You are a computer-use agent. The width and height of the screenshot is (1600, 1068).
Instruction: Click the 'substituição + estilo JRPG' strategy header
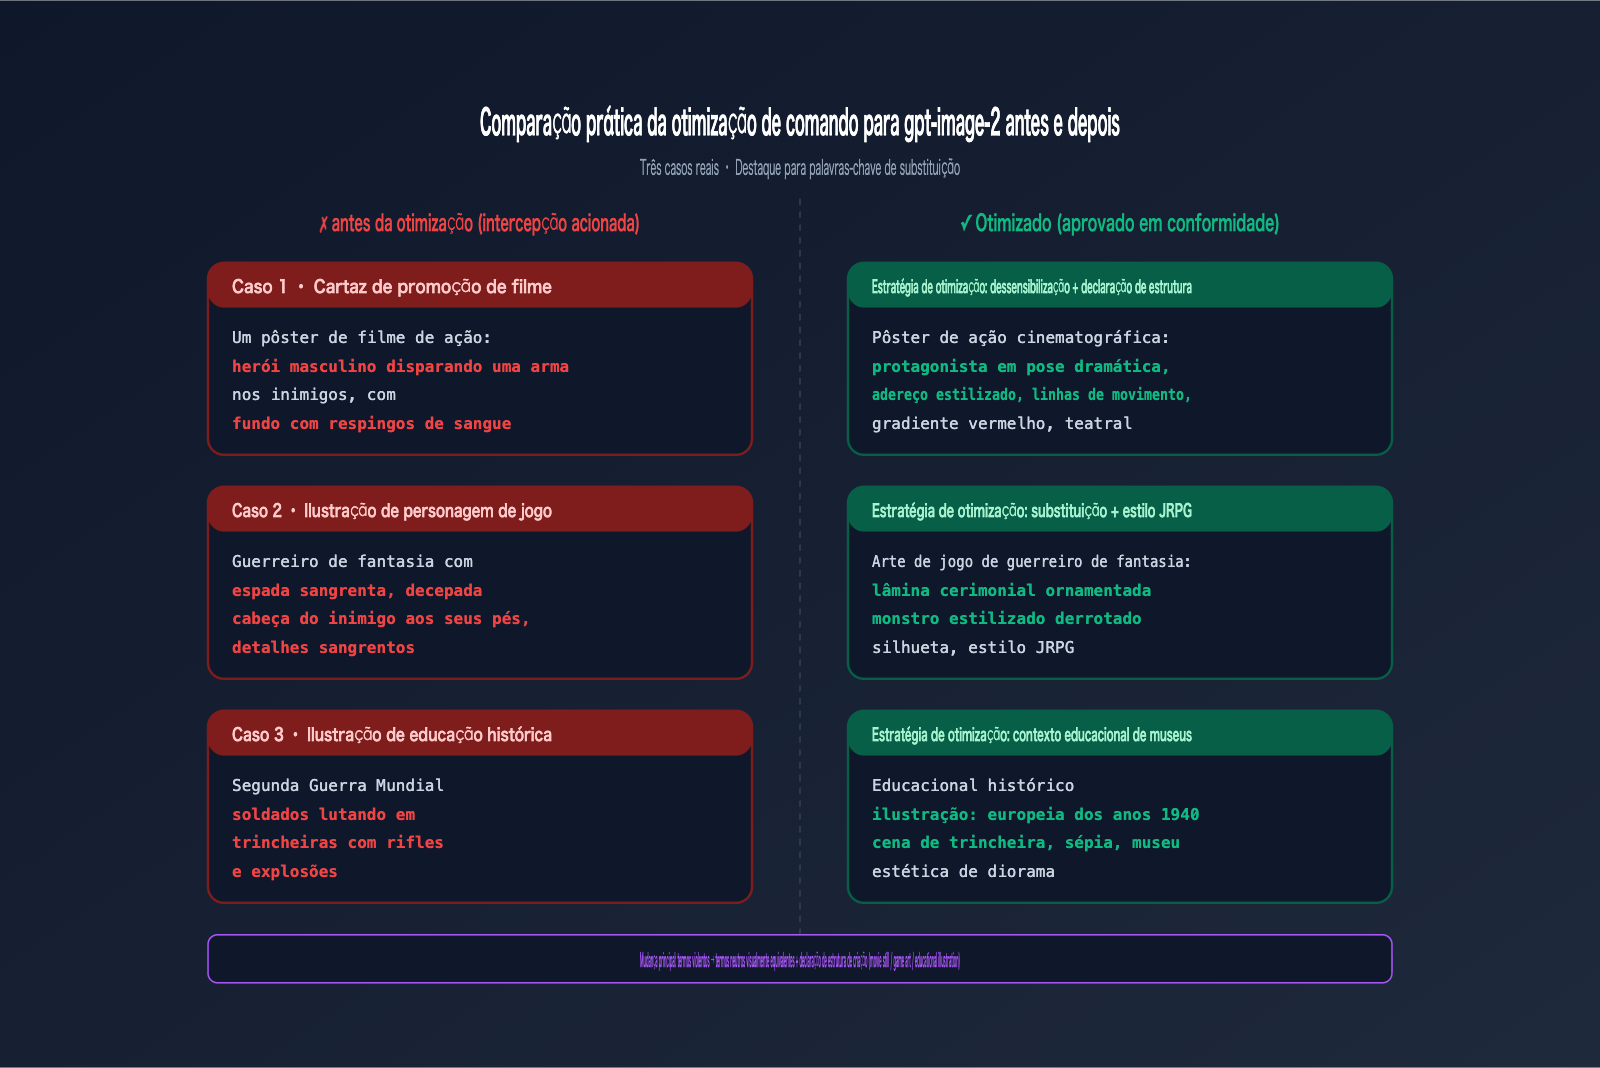[1031, 511]
